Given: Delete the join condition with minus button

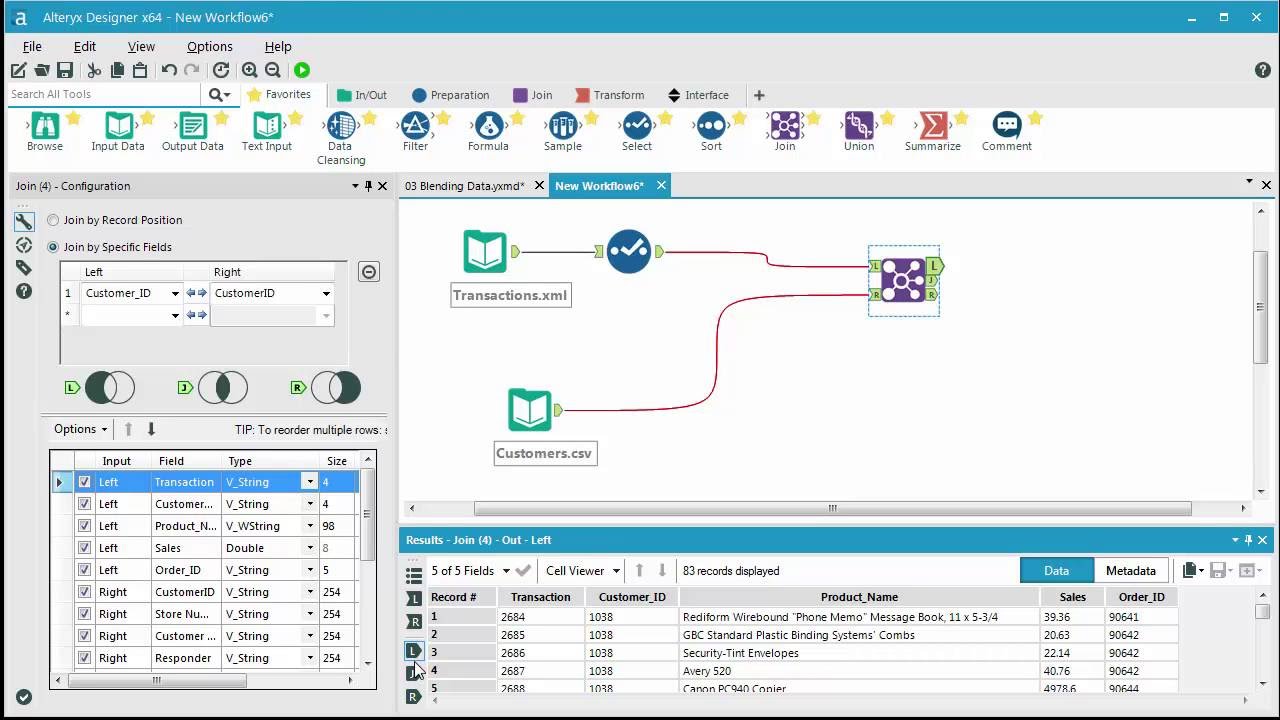Looking at the screenshot, I should [369, 272].
